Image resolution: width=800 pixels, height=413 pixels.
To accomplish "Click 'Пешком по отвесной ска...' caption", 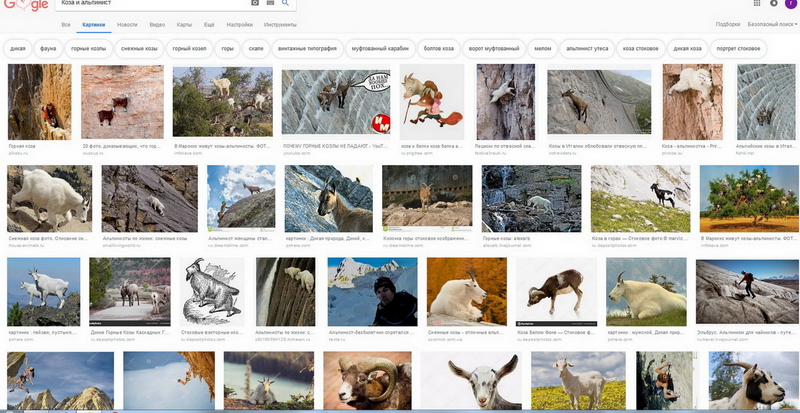I will 505,146.
